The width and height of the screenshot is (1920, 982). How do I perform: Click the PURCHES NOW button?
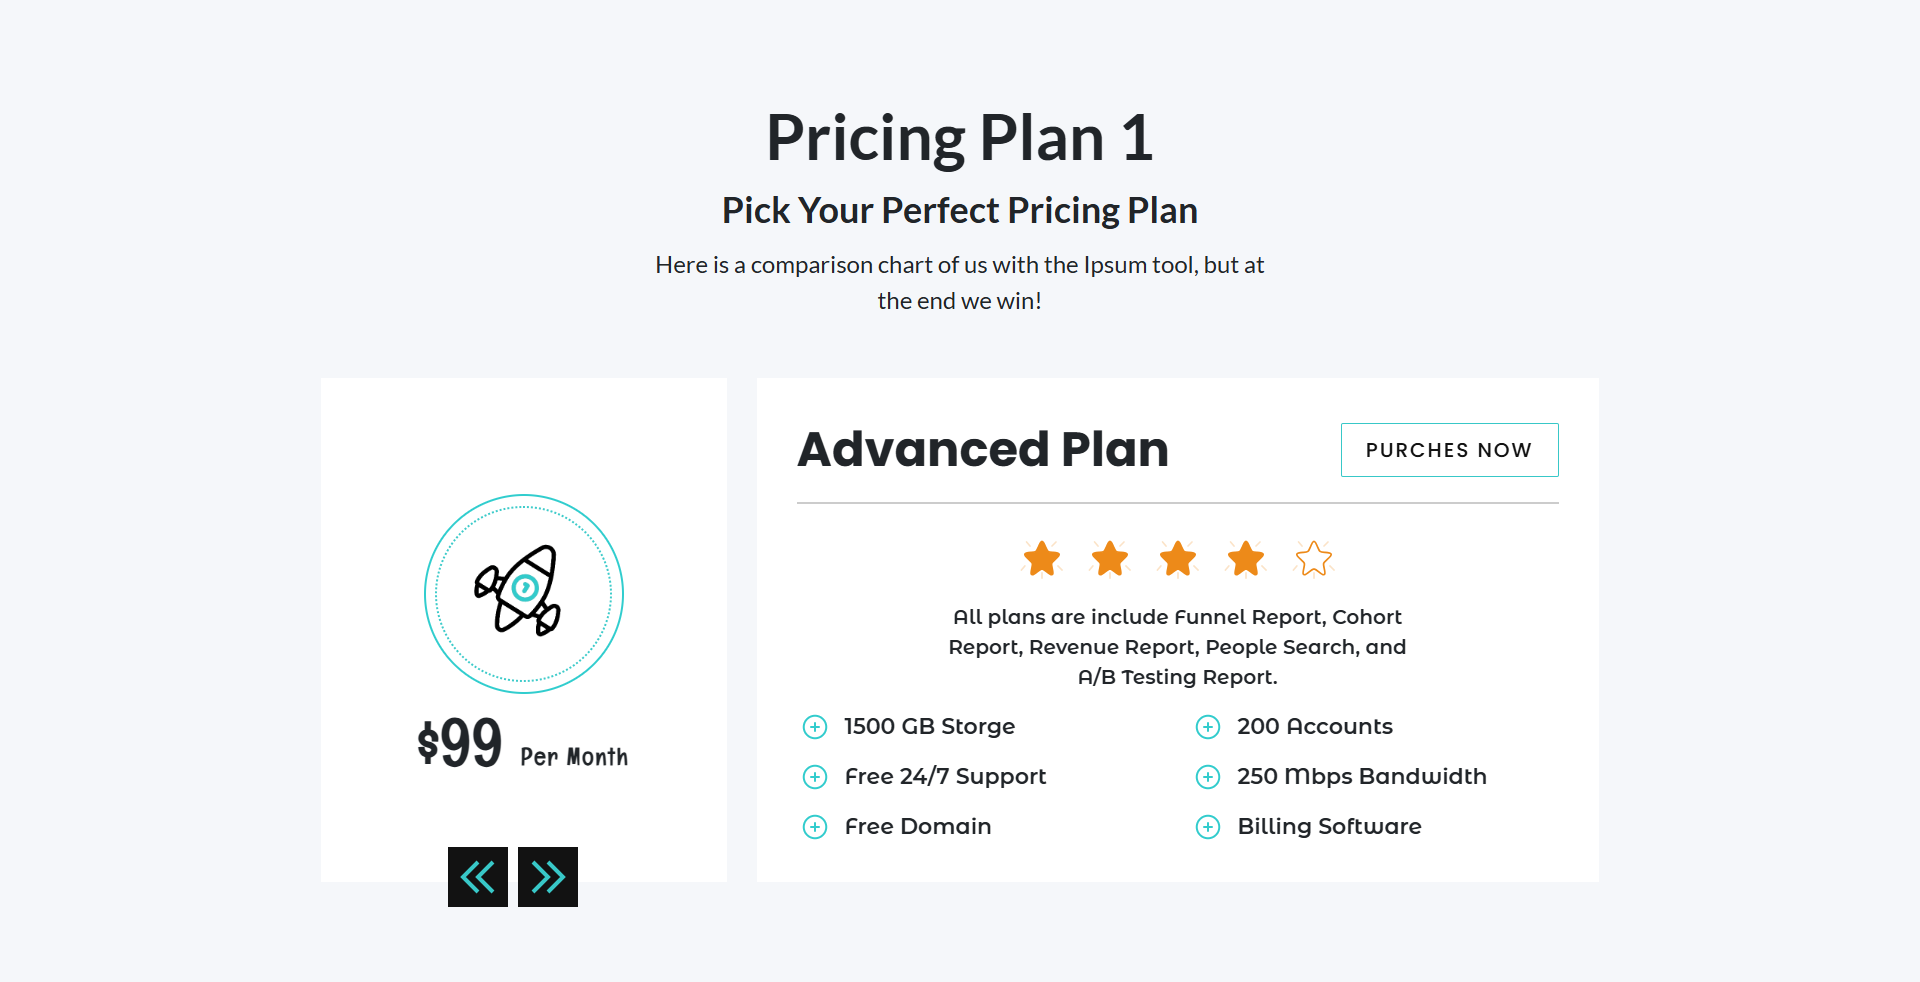pyautogui.click(x=1450, y=450)
